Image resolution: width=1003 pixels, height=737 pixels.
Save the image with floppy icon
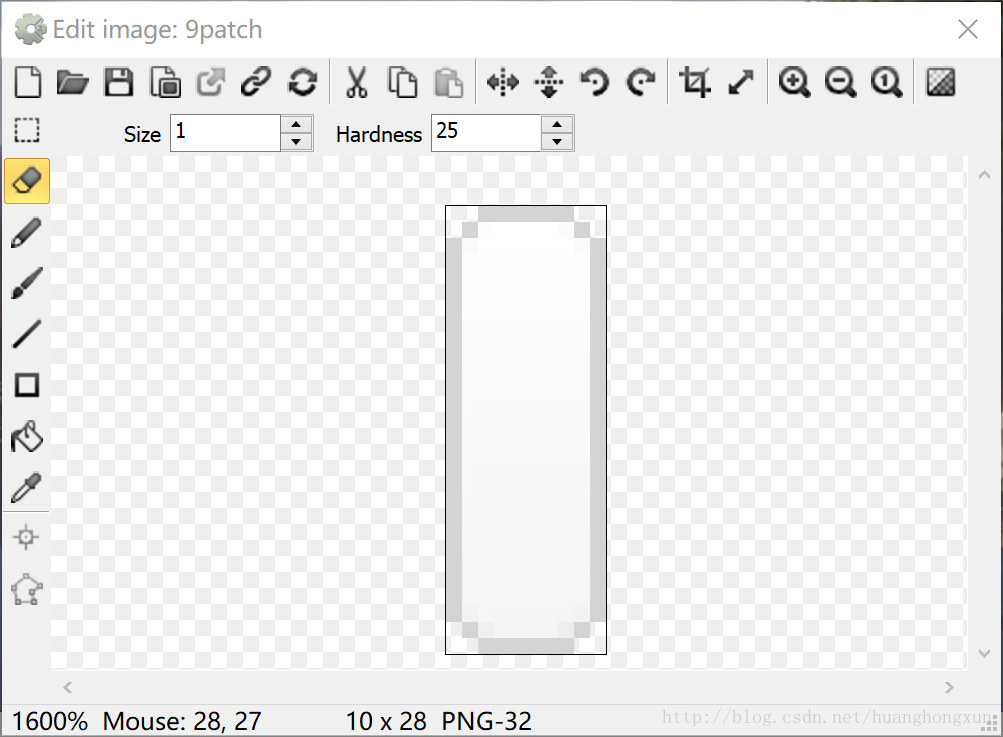pos(118,82)
